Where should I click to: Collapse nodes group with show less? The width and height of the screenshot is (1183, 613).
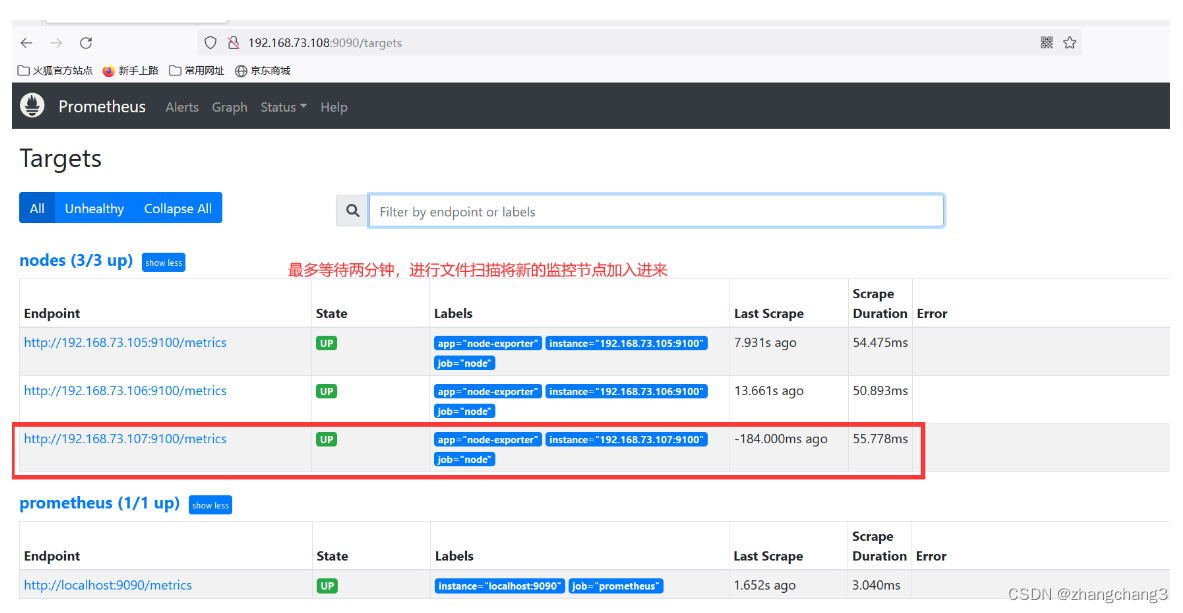(164, 263)
